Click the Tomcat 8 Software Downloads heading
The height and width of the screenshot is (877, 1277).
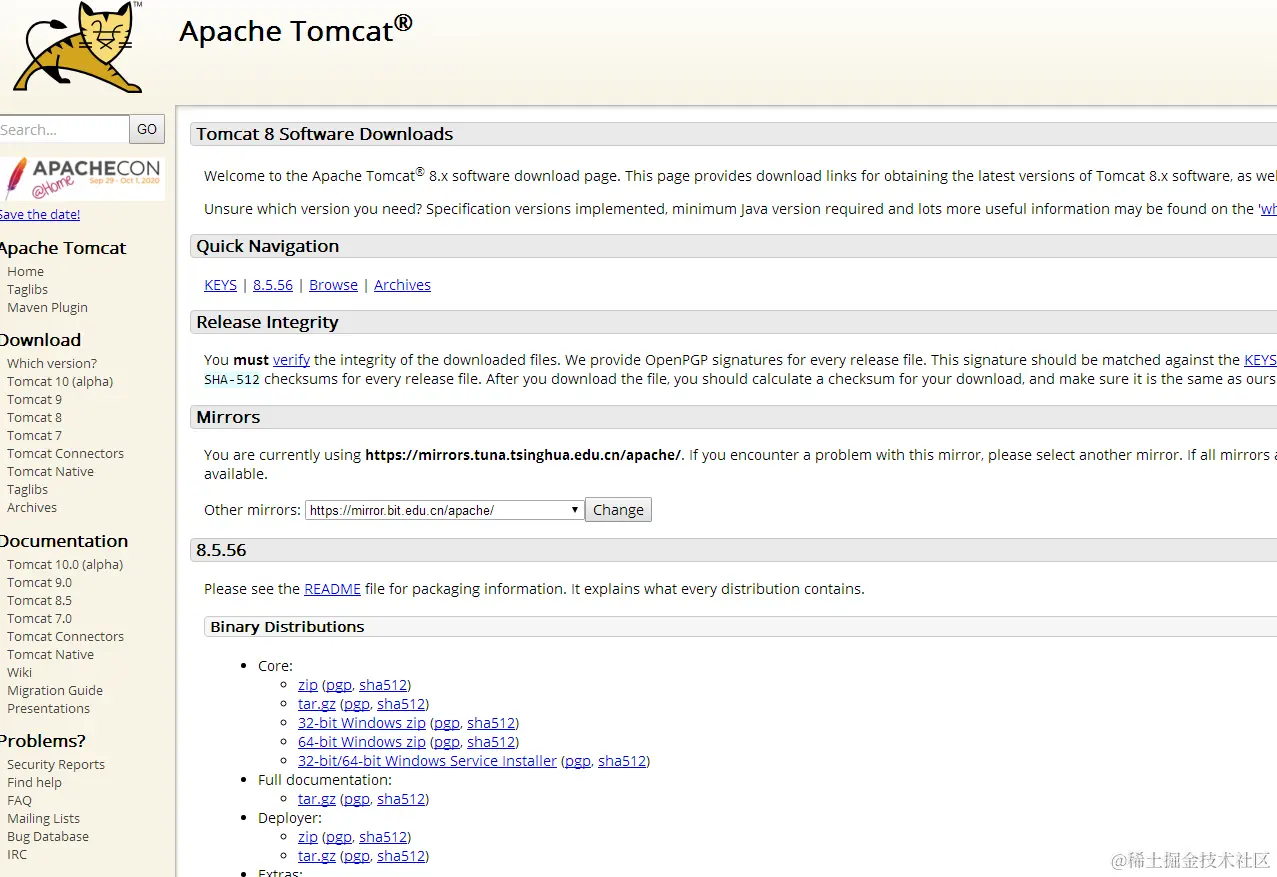point(324,134)
